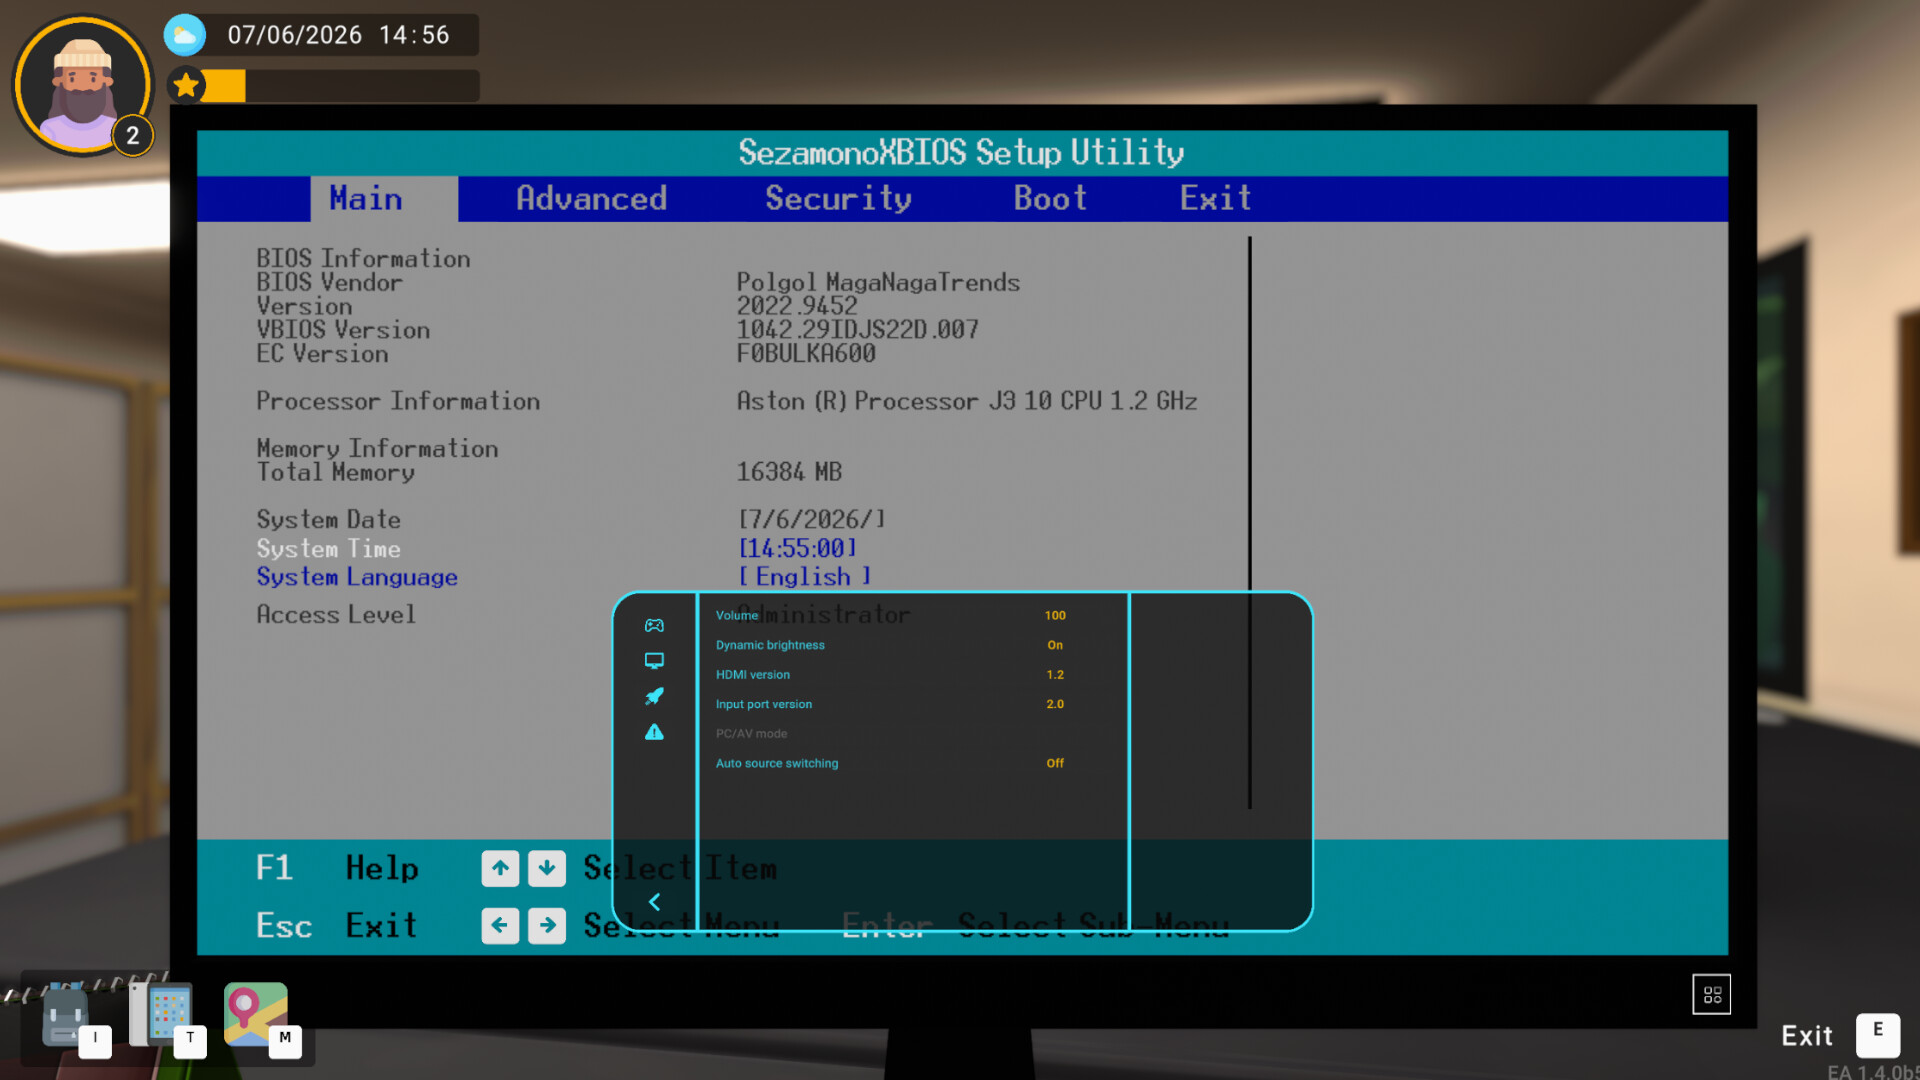Open the gamepad section in monitor menu
Image resolution: width=1920 pixels, height=1080 pixels.
tap(654, 625)
